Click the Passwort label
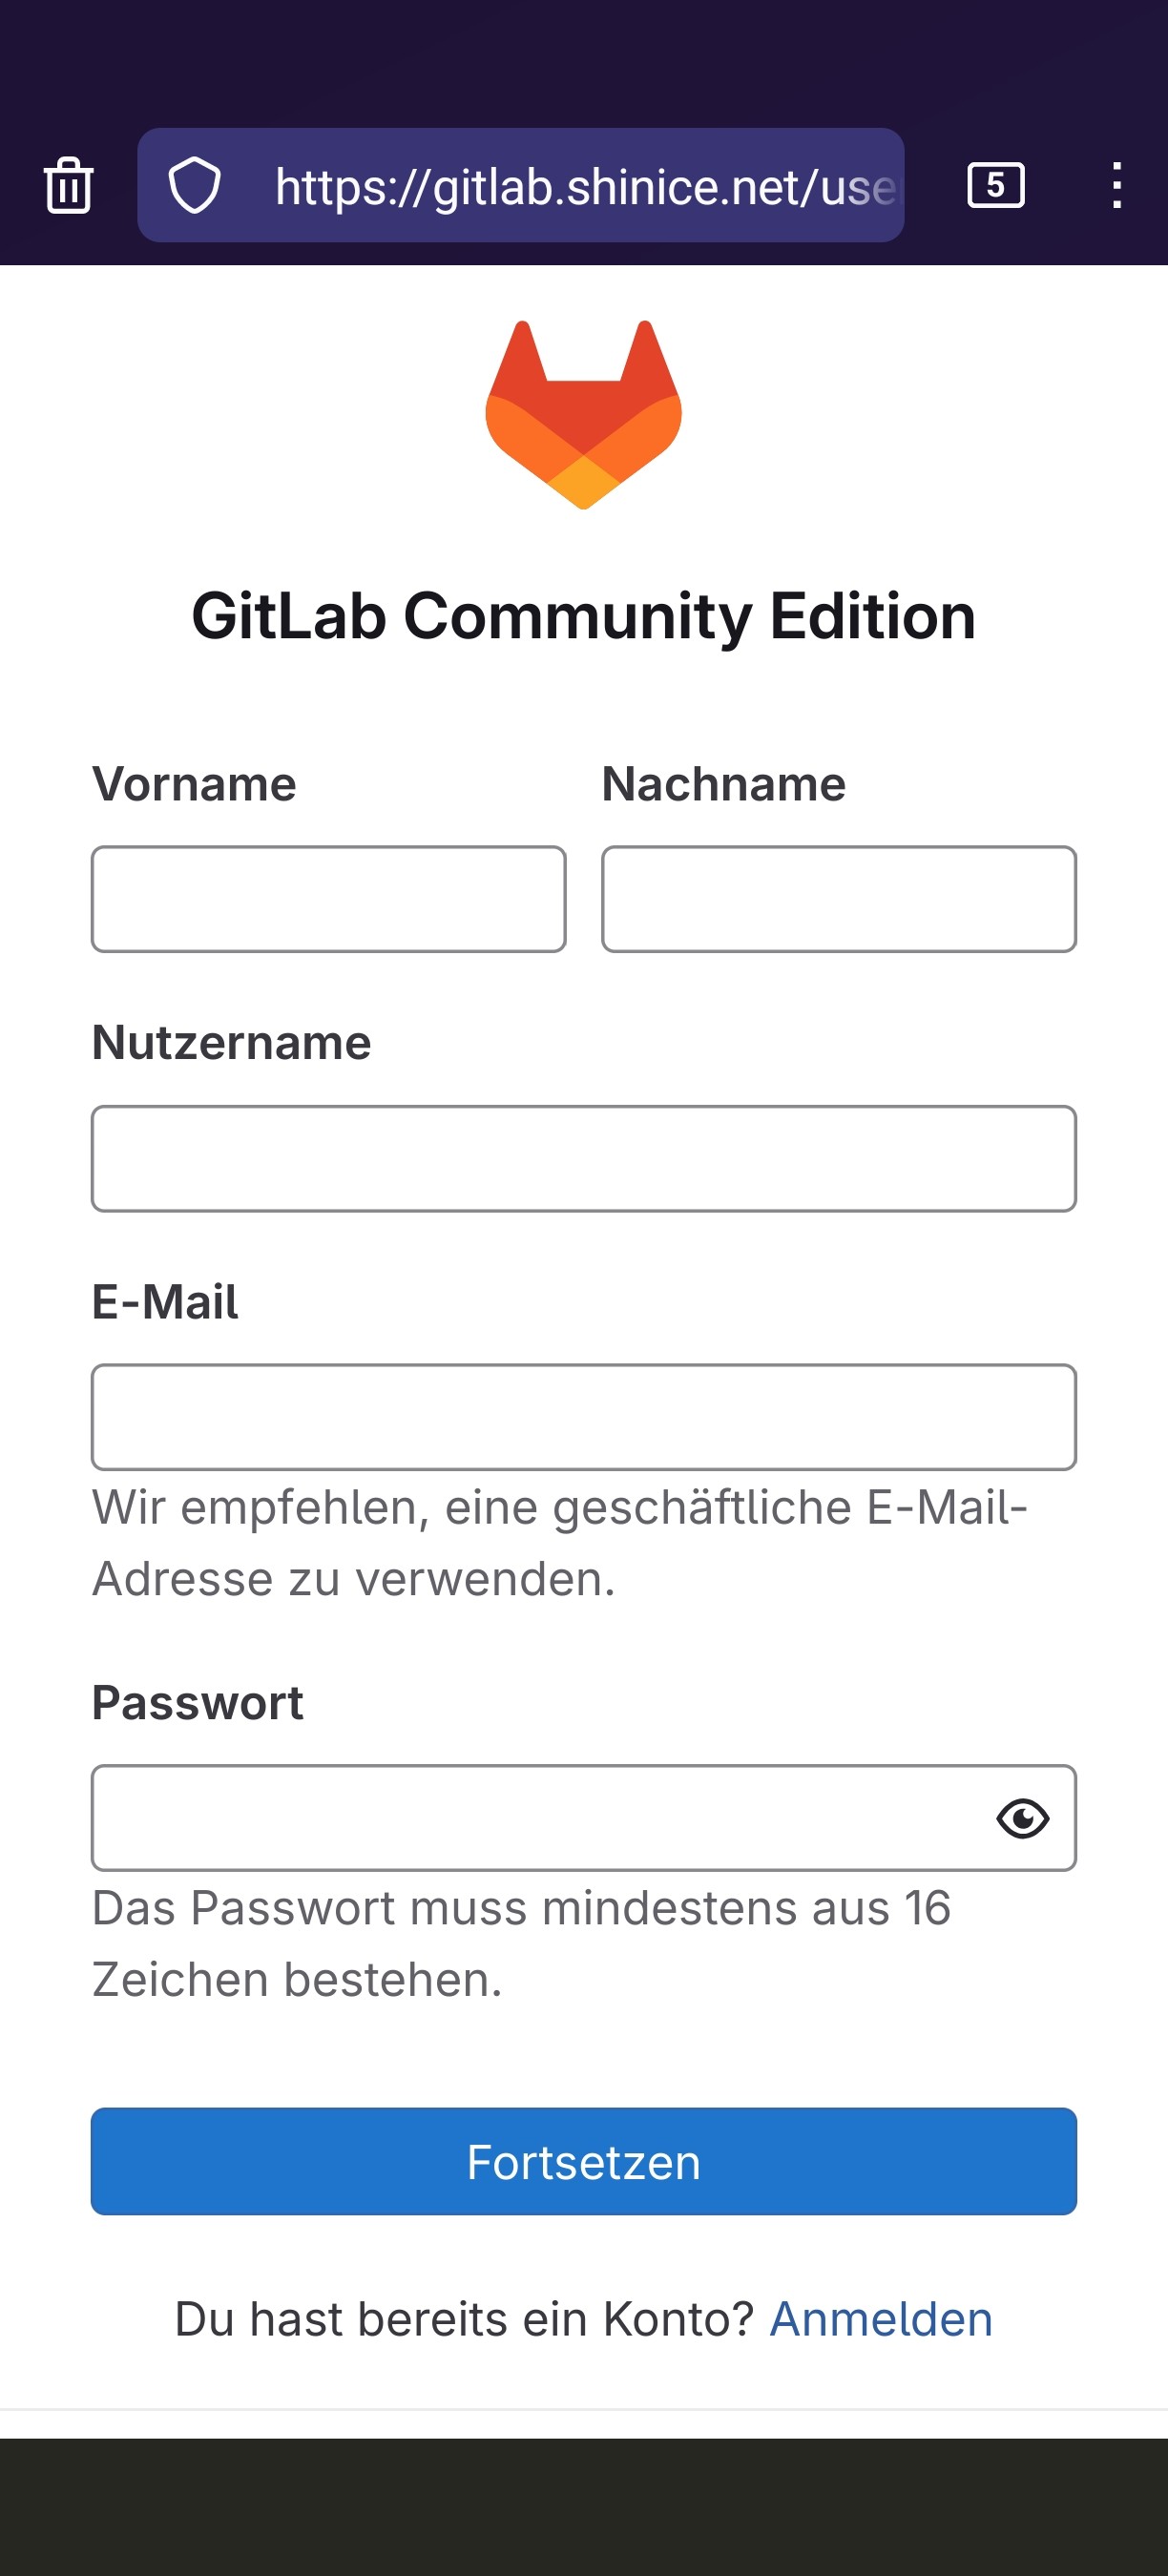1168x2576 pixels. pos(198,1702)
